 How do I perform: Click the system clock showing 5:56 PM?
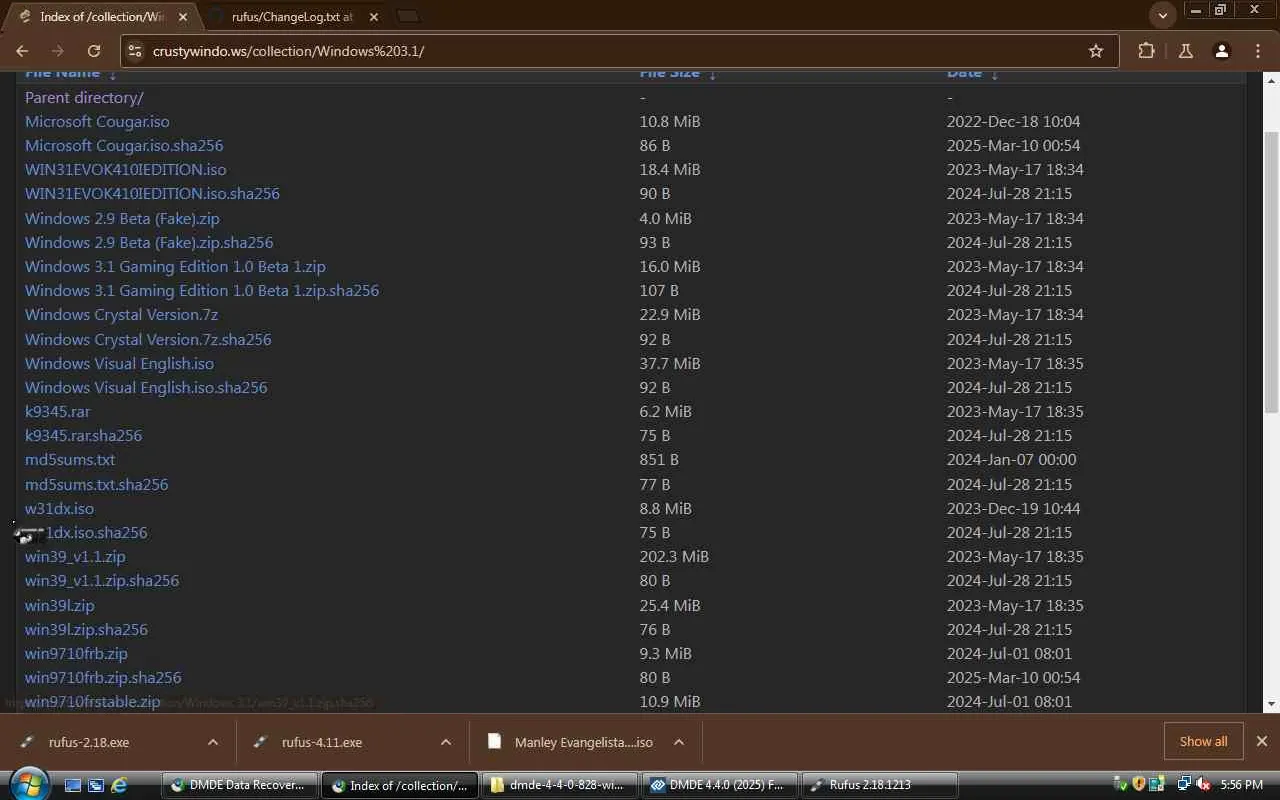1242,785
